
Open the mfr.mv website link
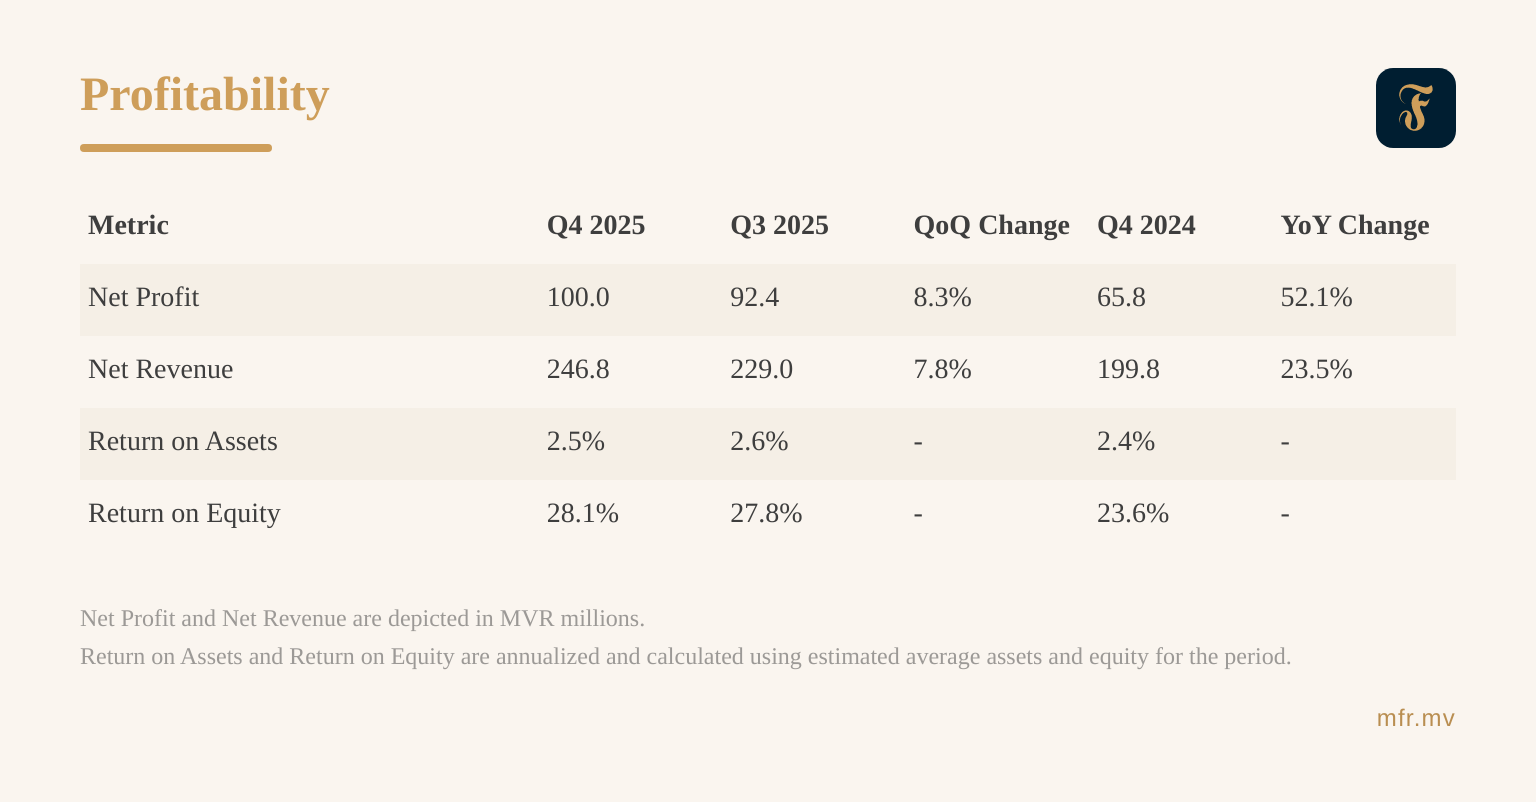coord(1415,719)
